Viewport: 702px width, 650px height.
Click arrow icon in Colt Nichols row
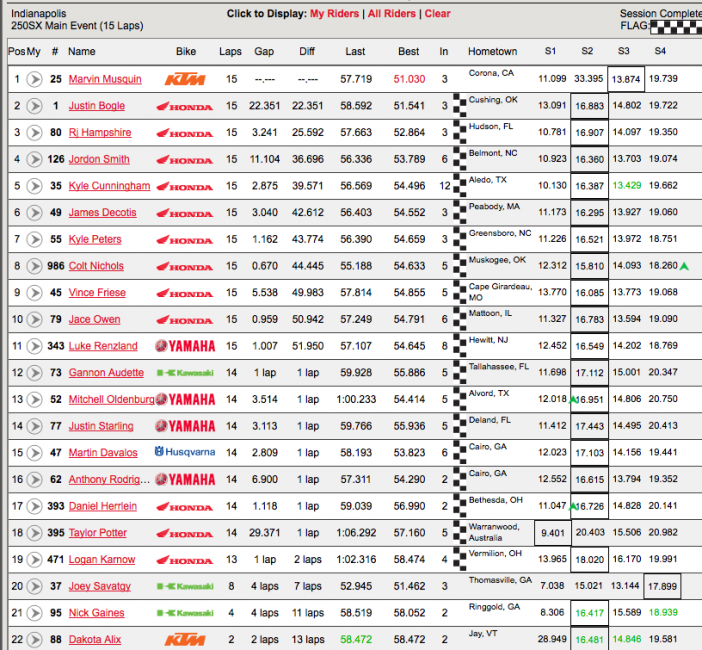(x=34, y=266)
